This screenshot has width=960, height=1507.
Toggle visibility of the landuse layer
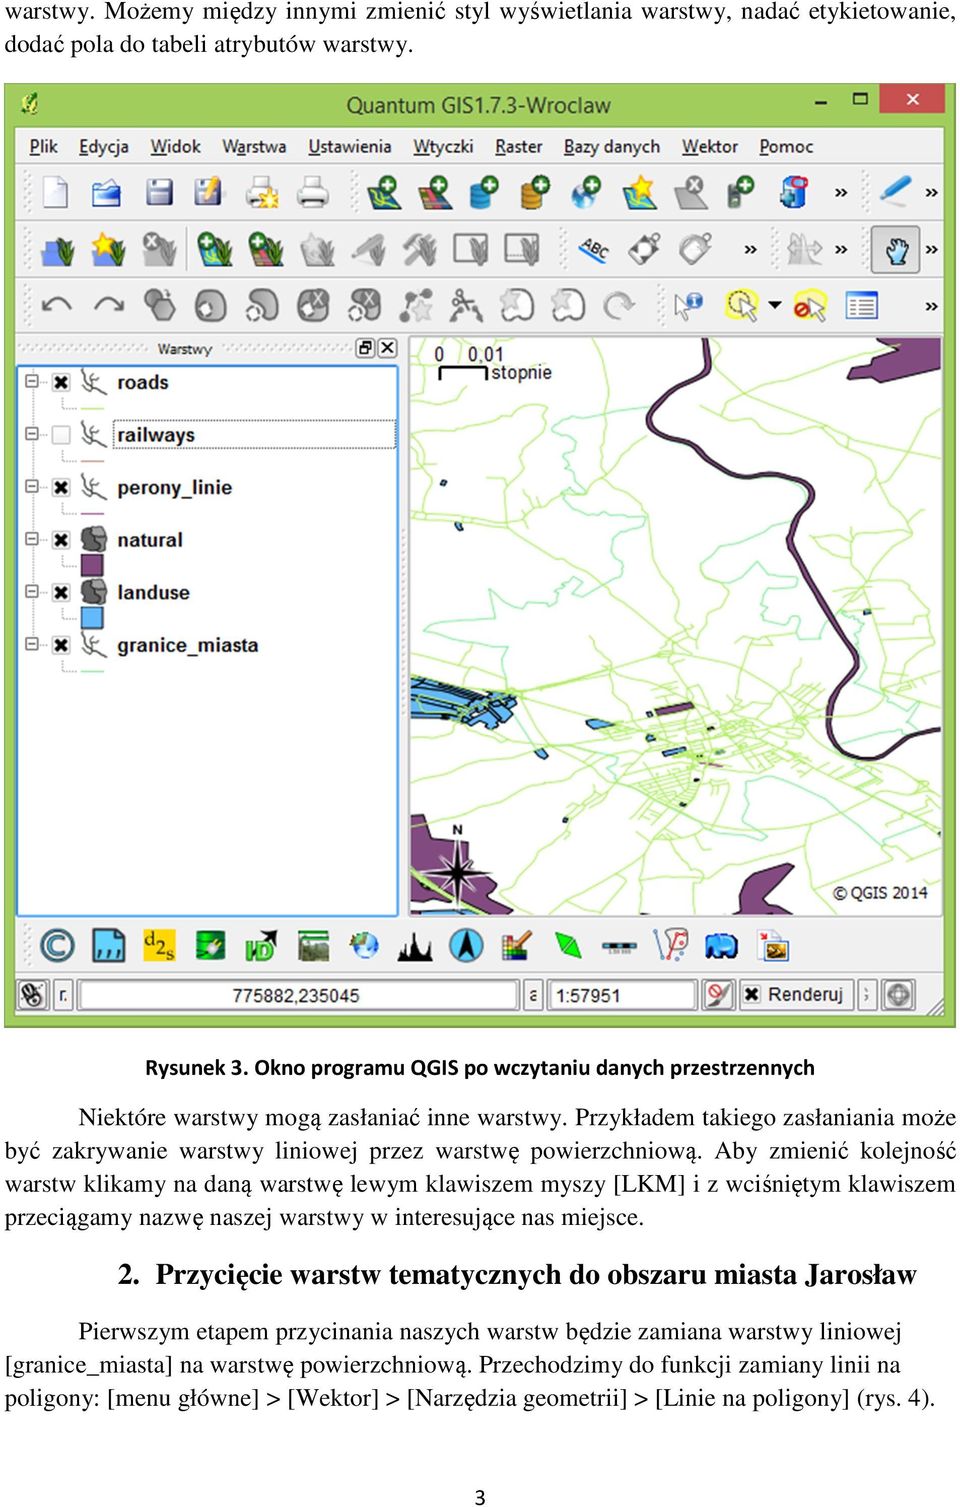coord(61,592)
